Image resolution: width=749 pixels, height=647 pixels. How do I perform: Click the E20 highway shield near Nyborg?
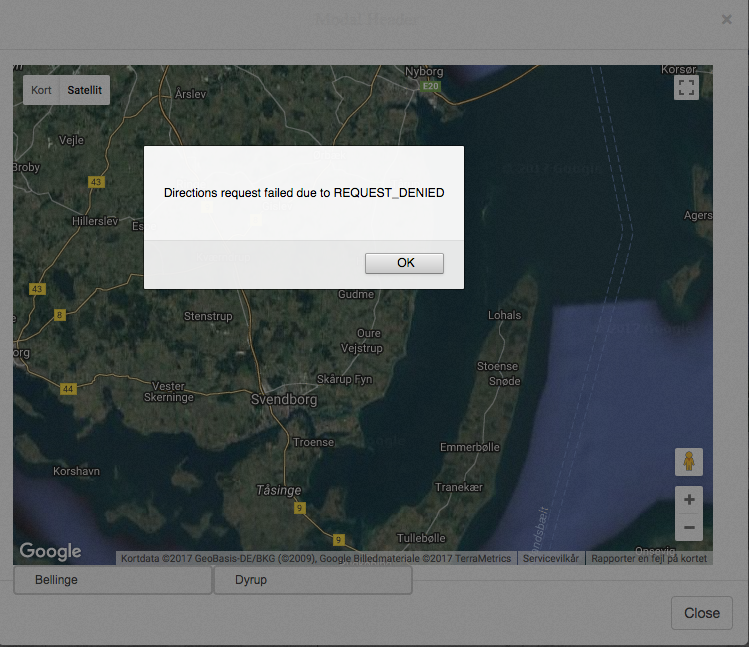point(430,87)
